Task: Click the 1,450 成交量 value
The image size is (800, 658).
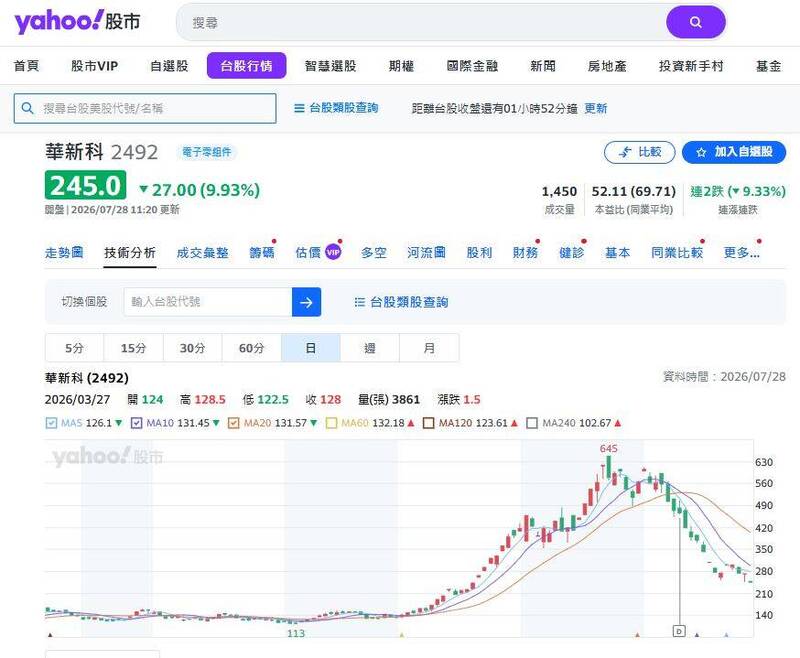Action: [559, 191]
